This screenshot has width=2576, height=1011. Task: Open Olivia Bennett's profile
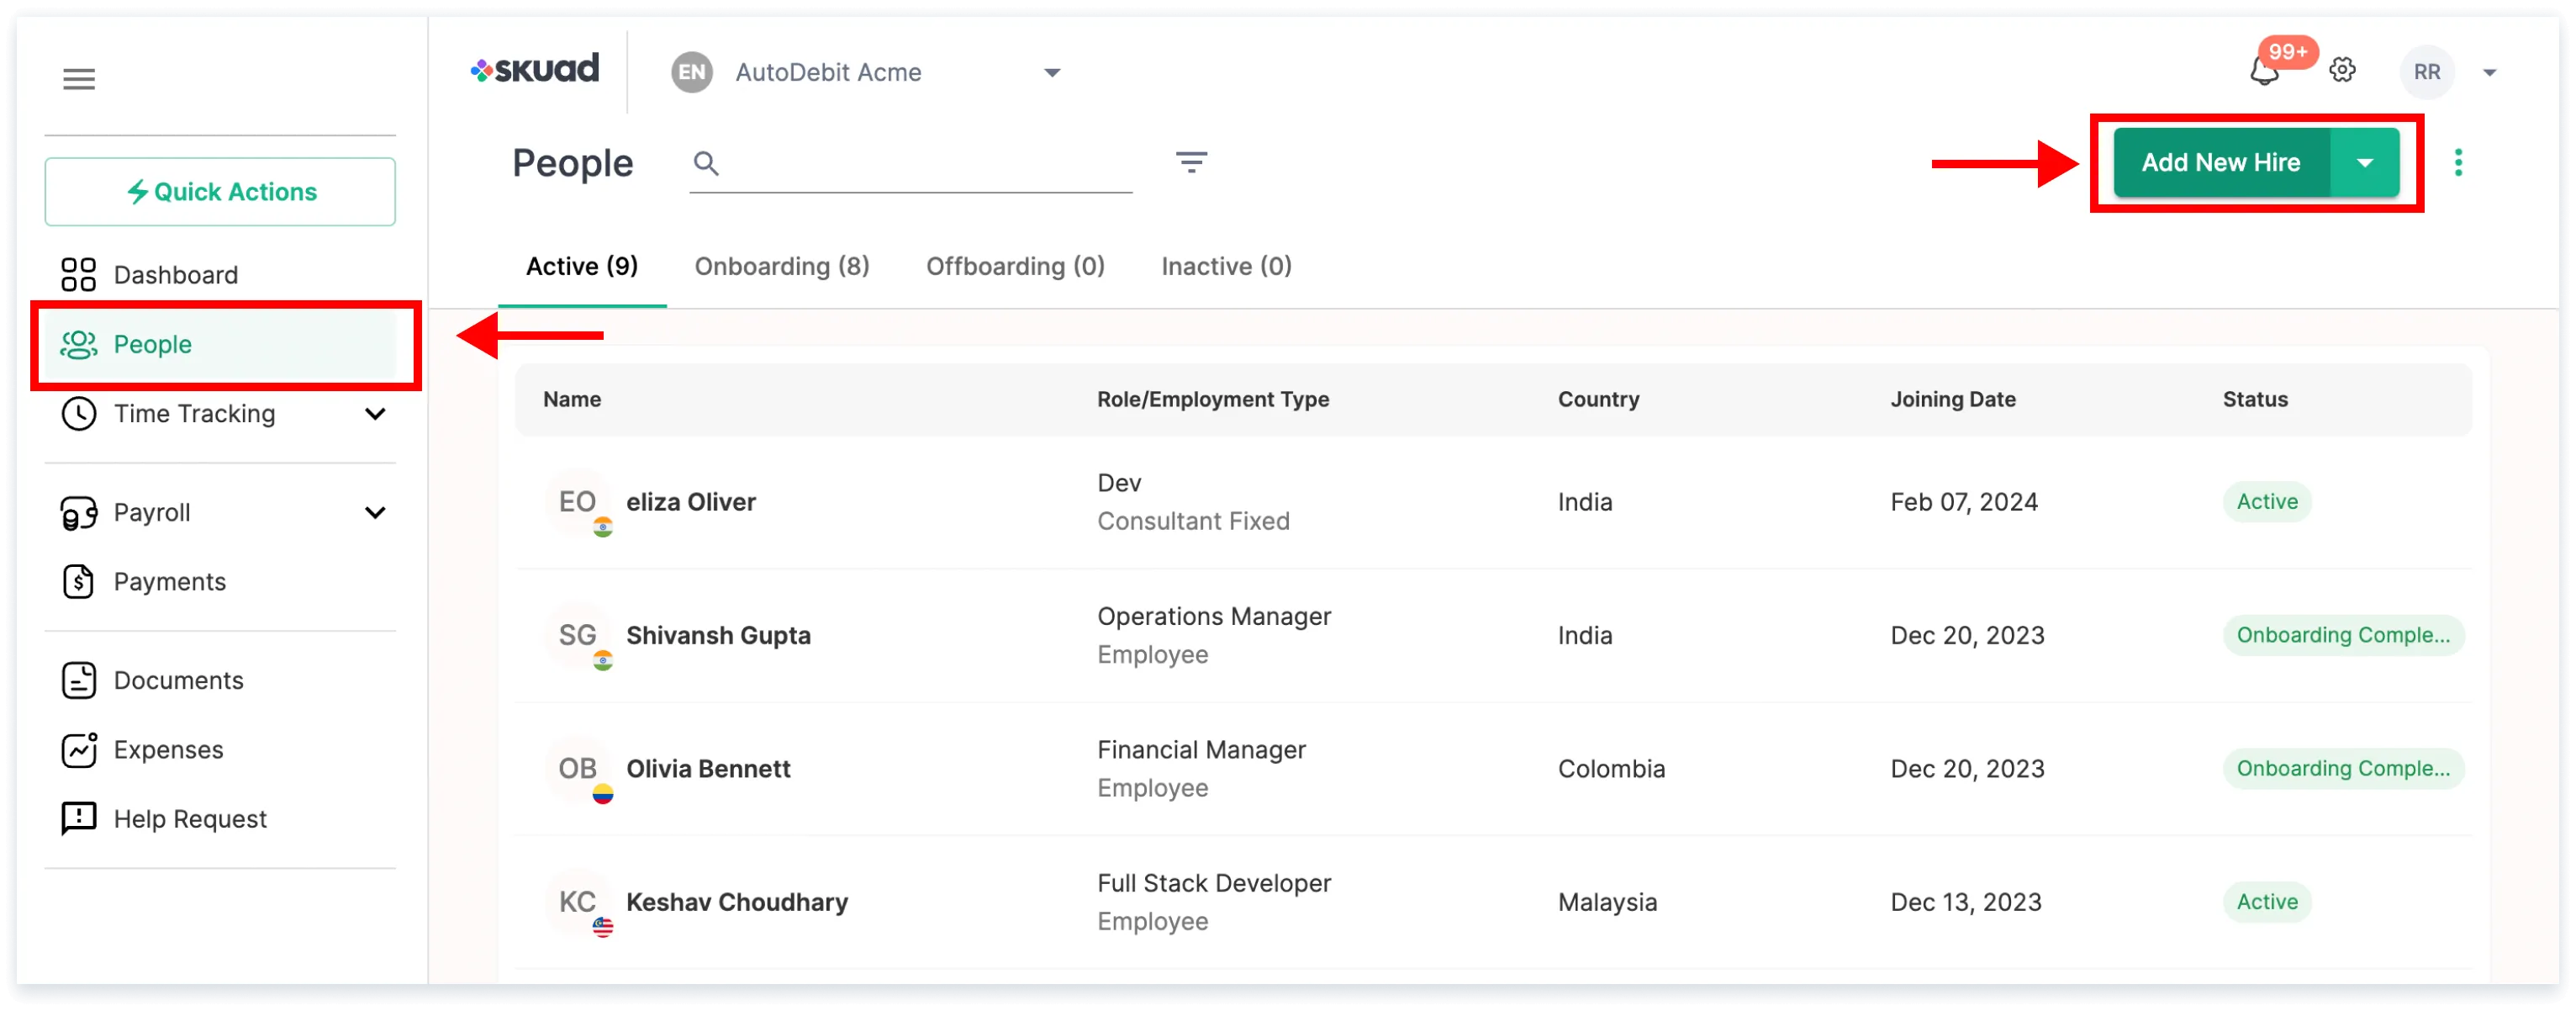click(708, 769)
